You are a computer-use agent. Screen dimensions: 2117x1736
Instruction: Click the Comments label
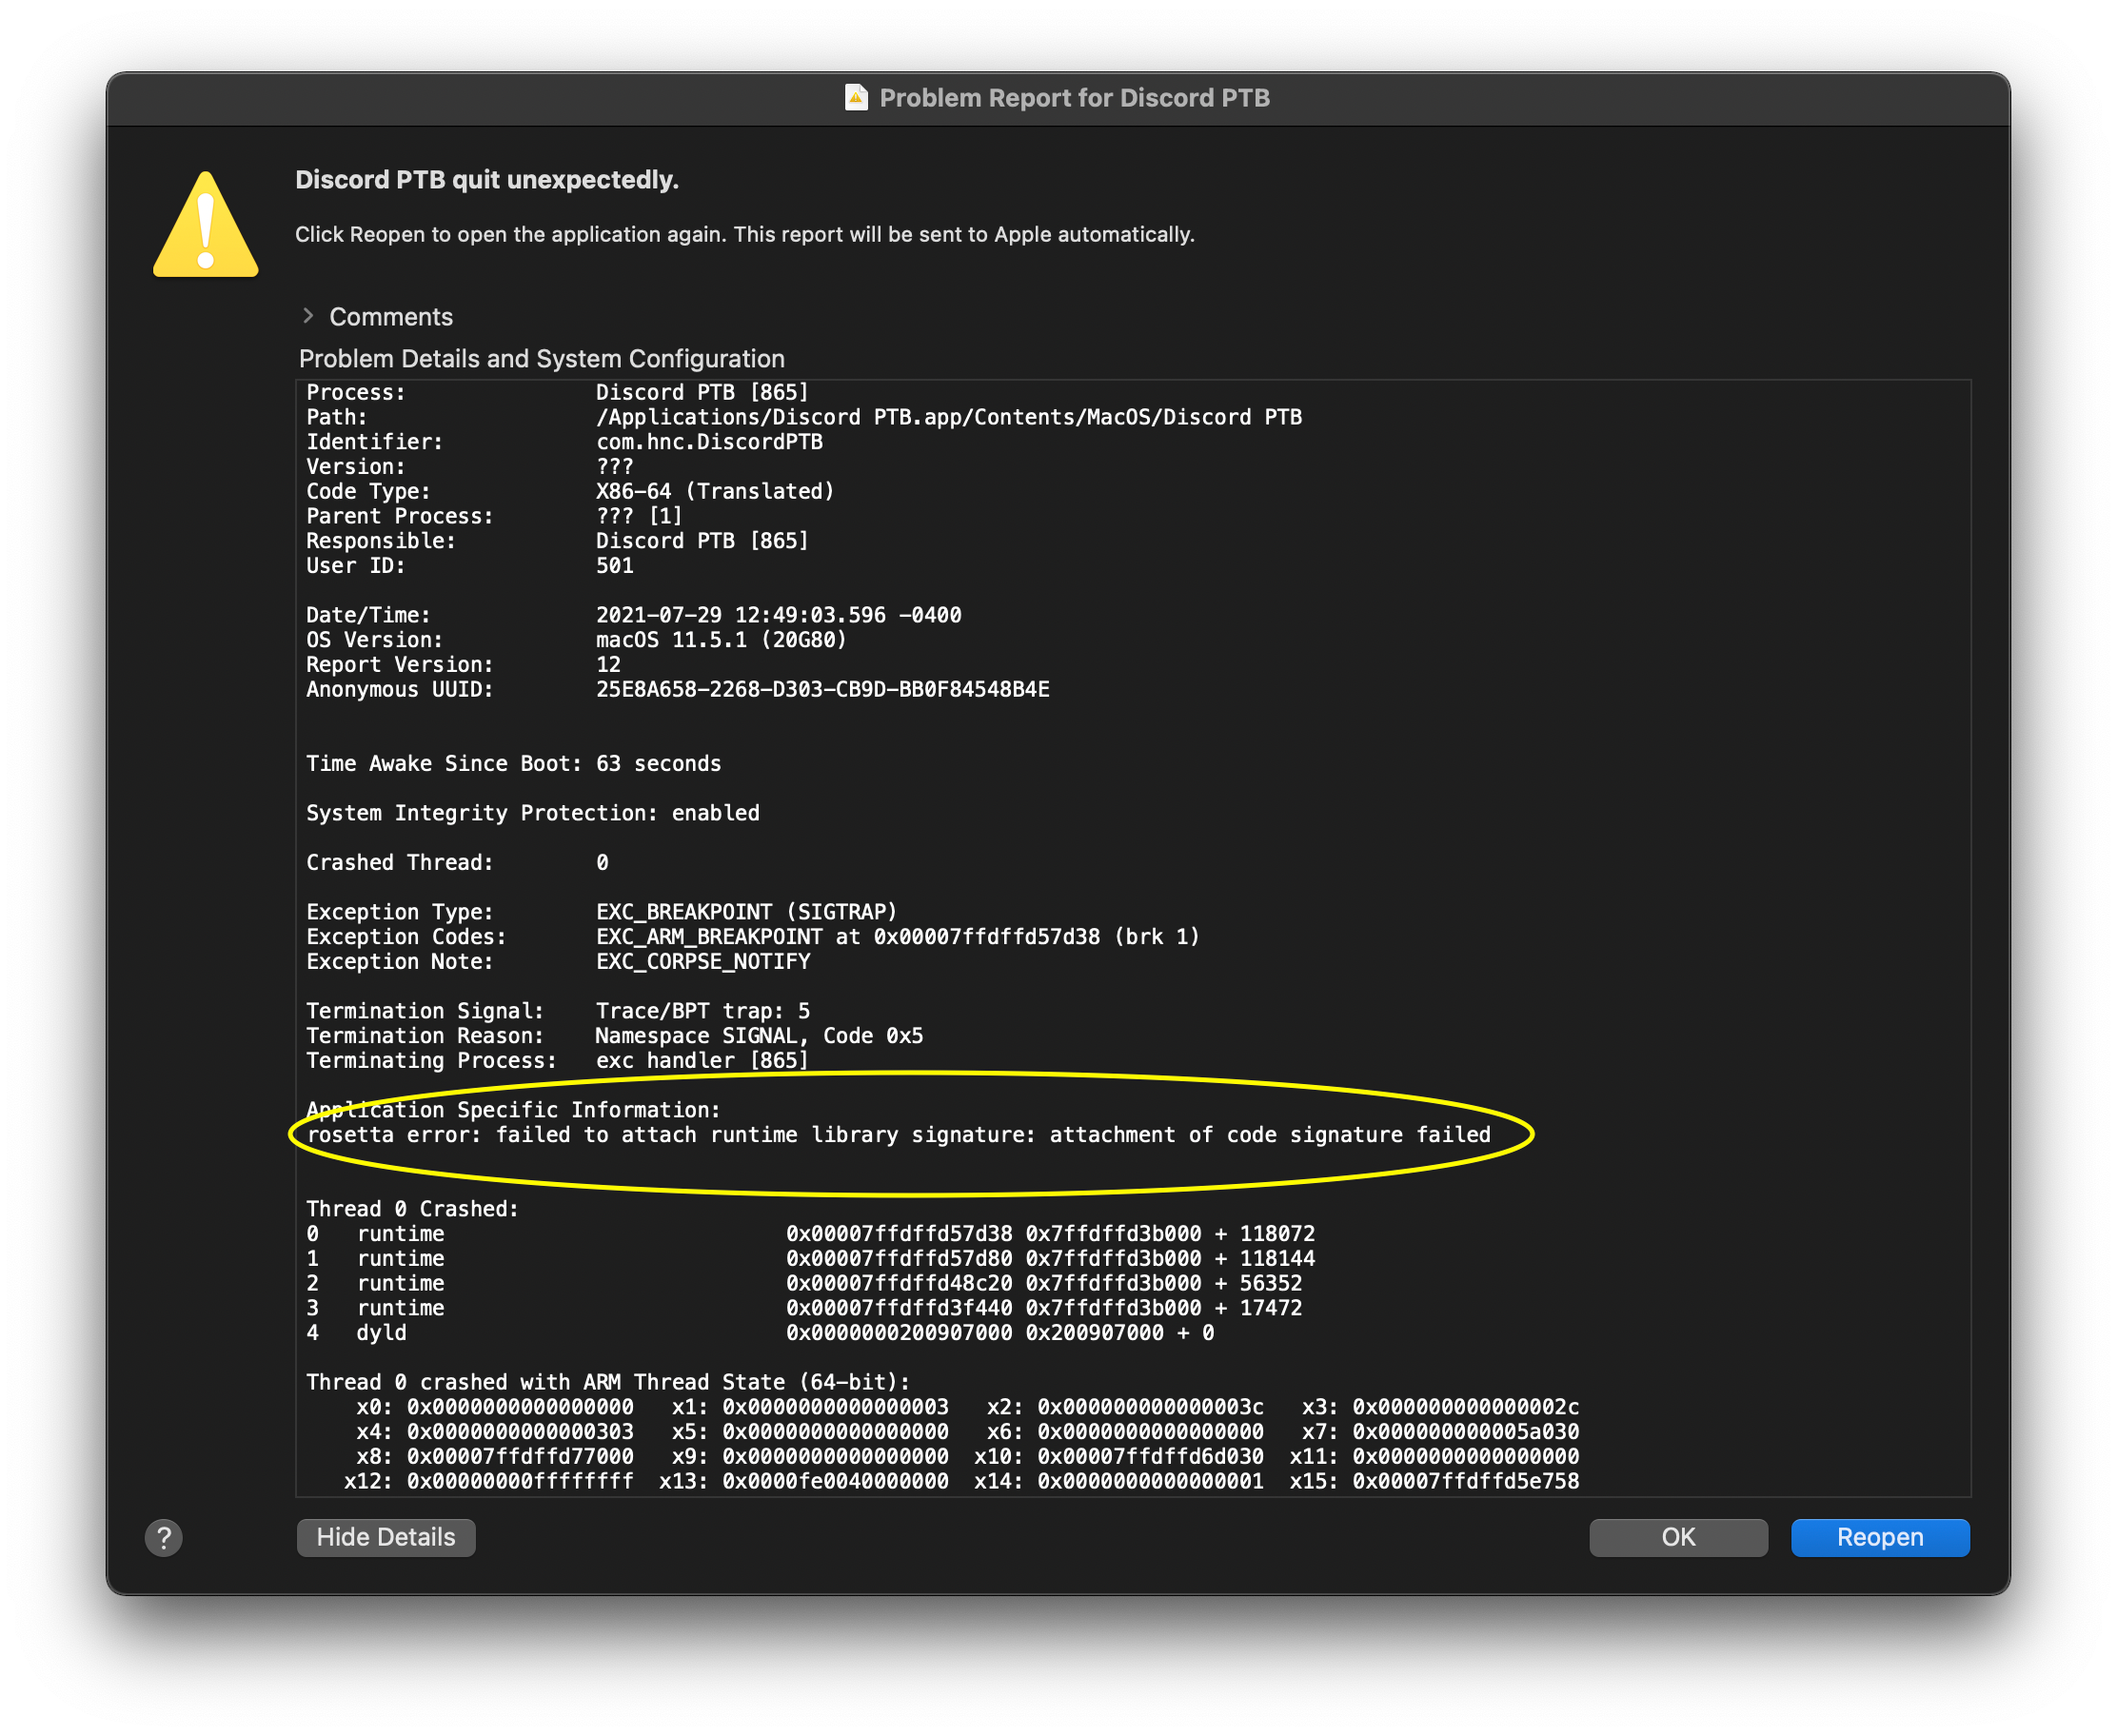tap(391, 317)
